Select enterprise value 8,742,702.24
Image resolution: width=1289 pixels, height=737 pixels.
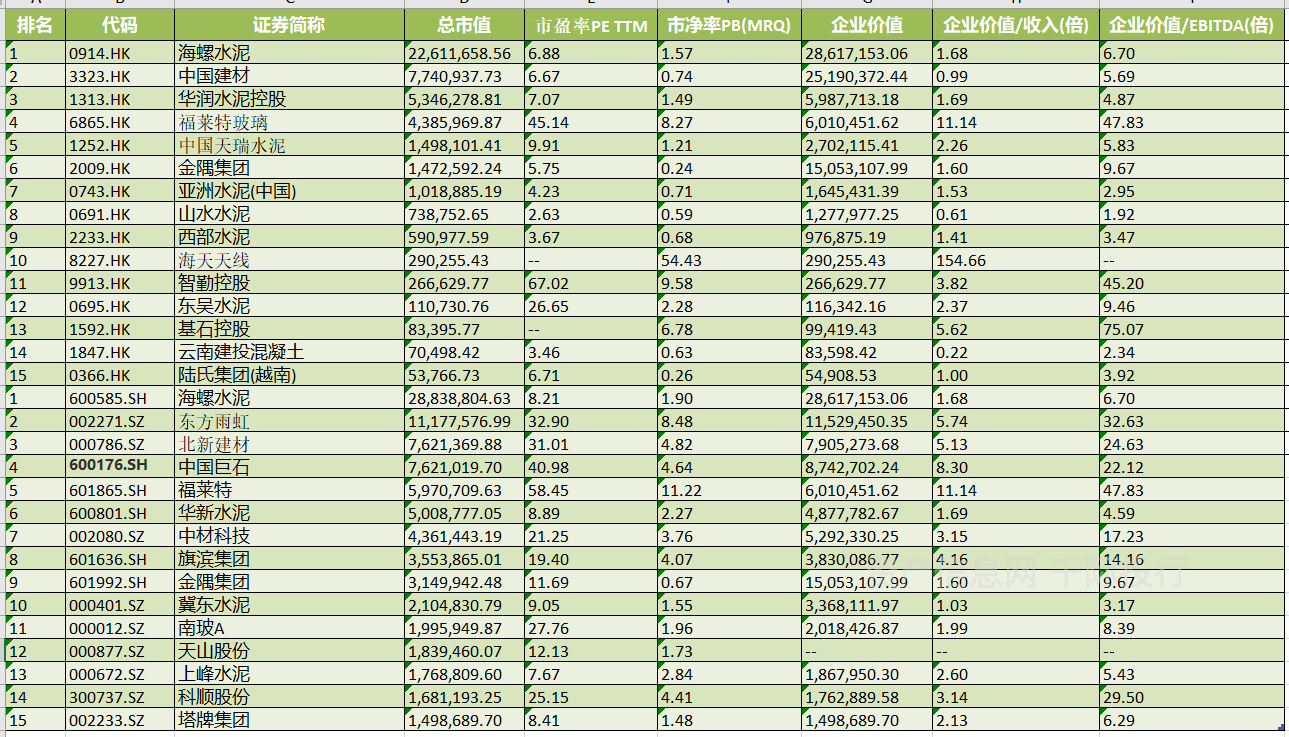click(866, 467)
